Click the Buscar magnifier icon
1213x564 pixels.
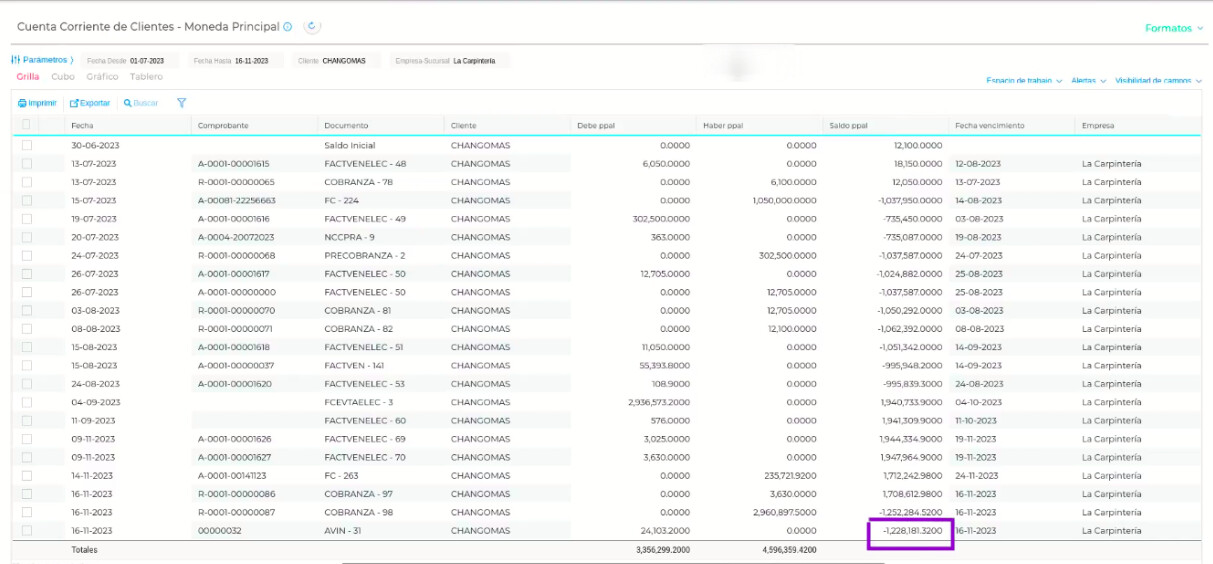tap(127, 103)
